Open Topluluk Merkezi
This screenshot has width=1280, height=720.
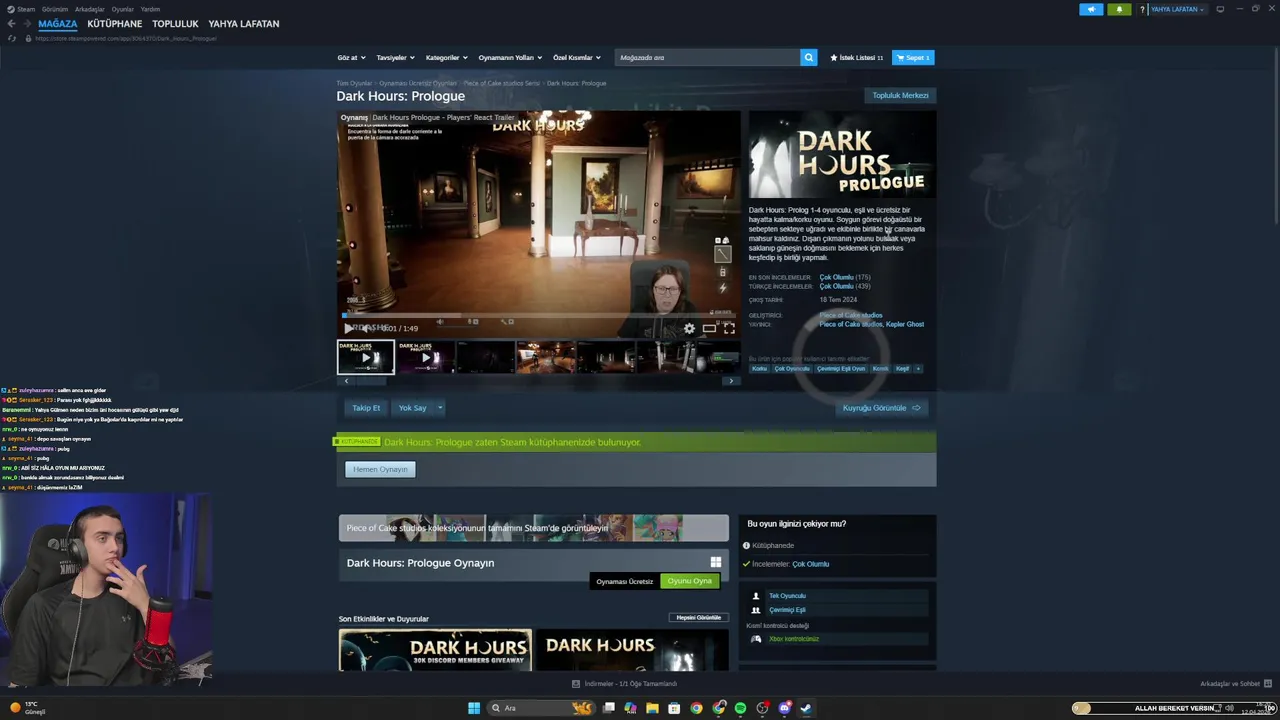click(x=900, y=96)
